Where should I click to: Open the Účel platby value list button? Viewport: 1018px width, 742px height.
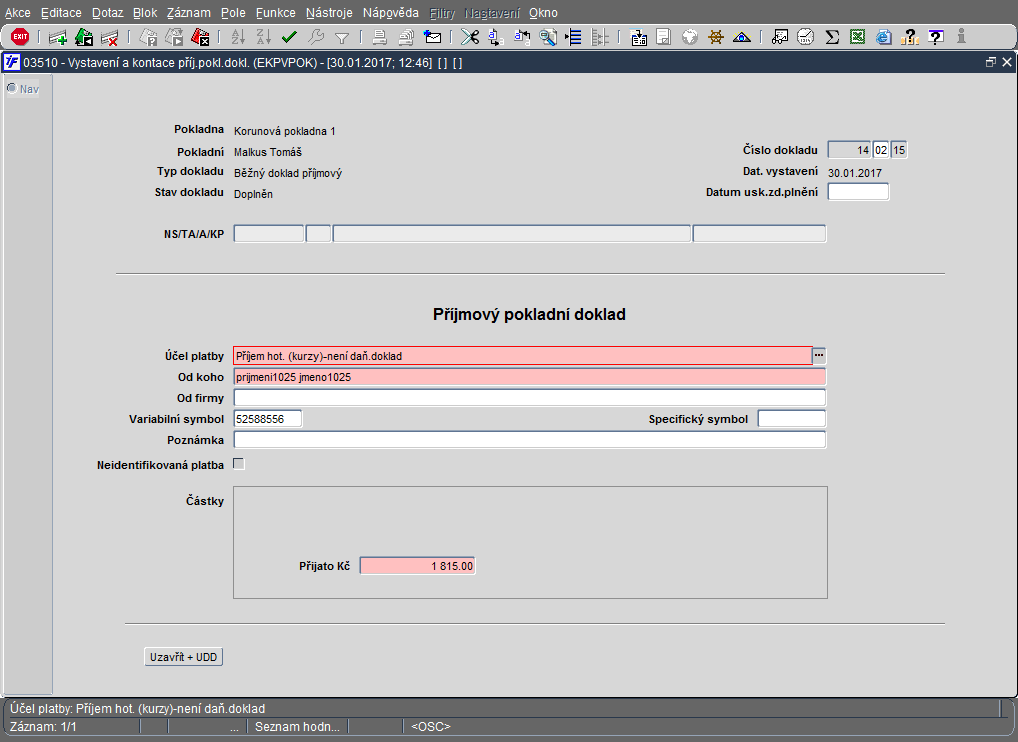(x=819, y=356)
